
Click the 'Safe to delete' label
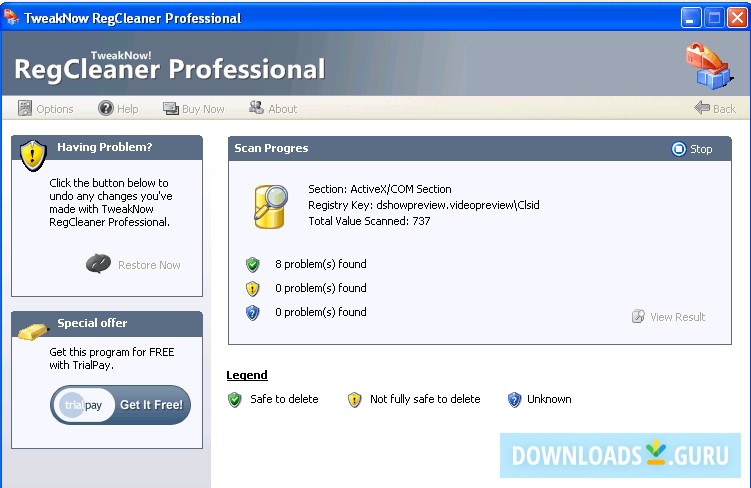point(284,399)
